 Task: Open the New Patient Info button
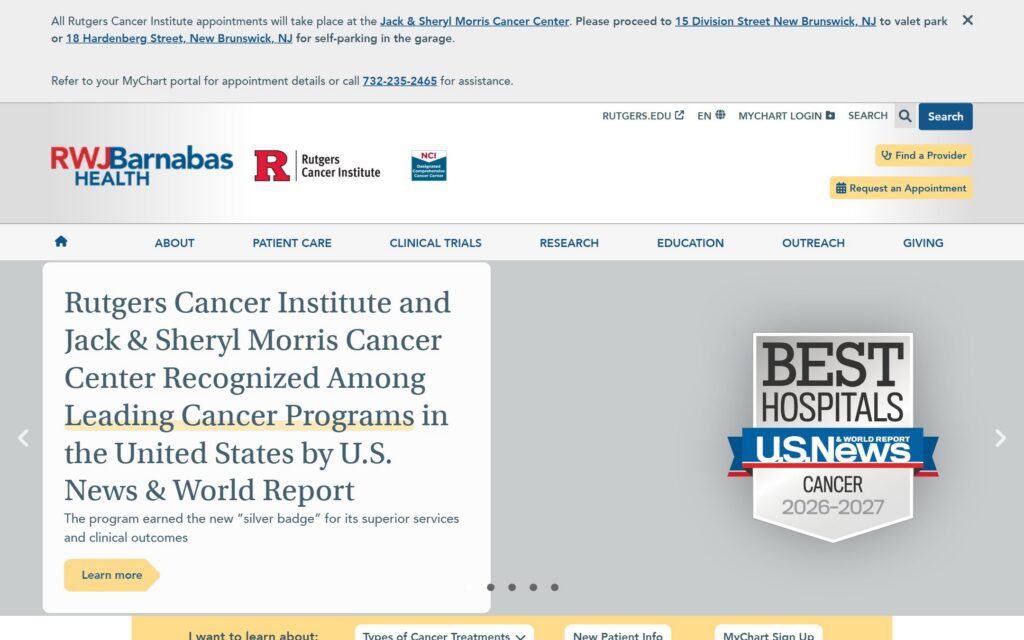[618, 635]
